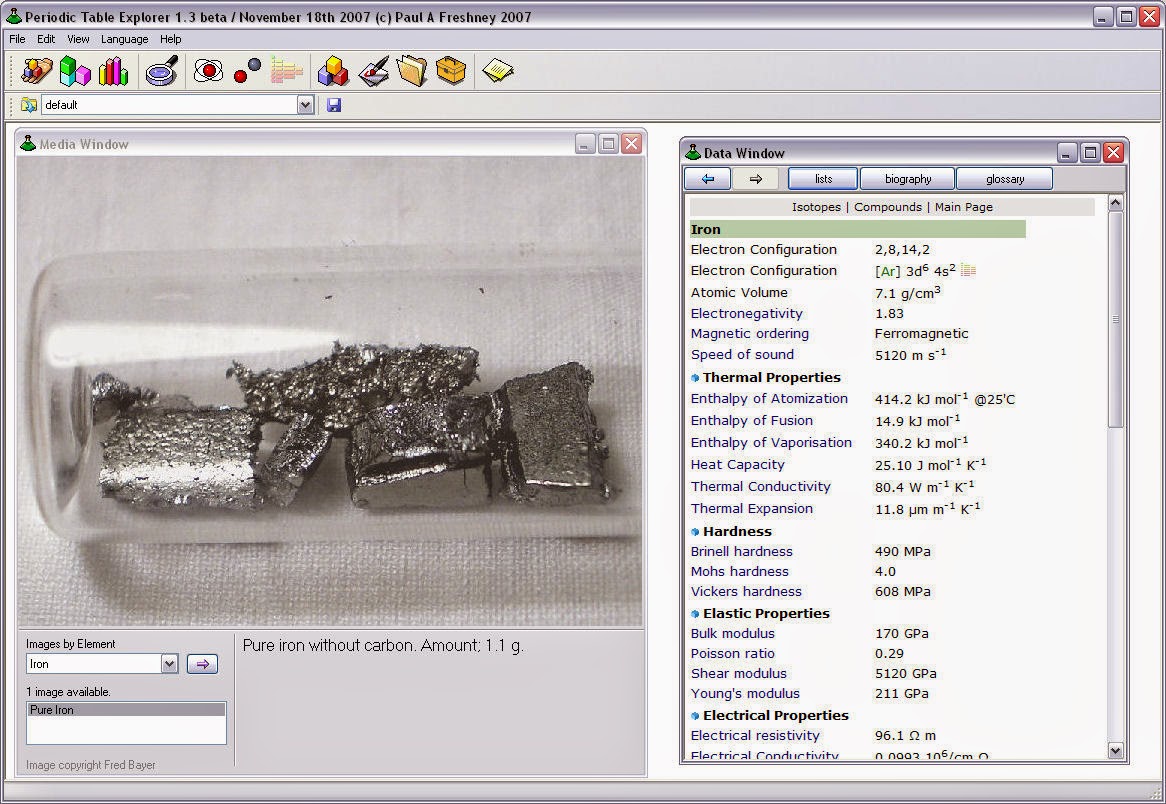This screenshot has height=804, width=1166.
Task: Click the Electronegativity property link
Action: pyautogui.click(x=746, y=313)
